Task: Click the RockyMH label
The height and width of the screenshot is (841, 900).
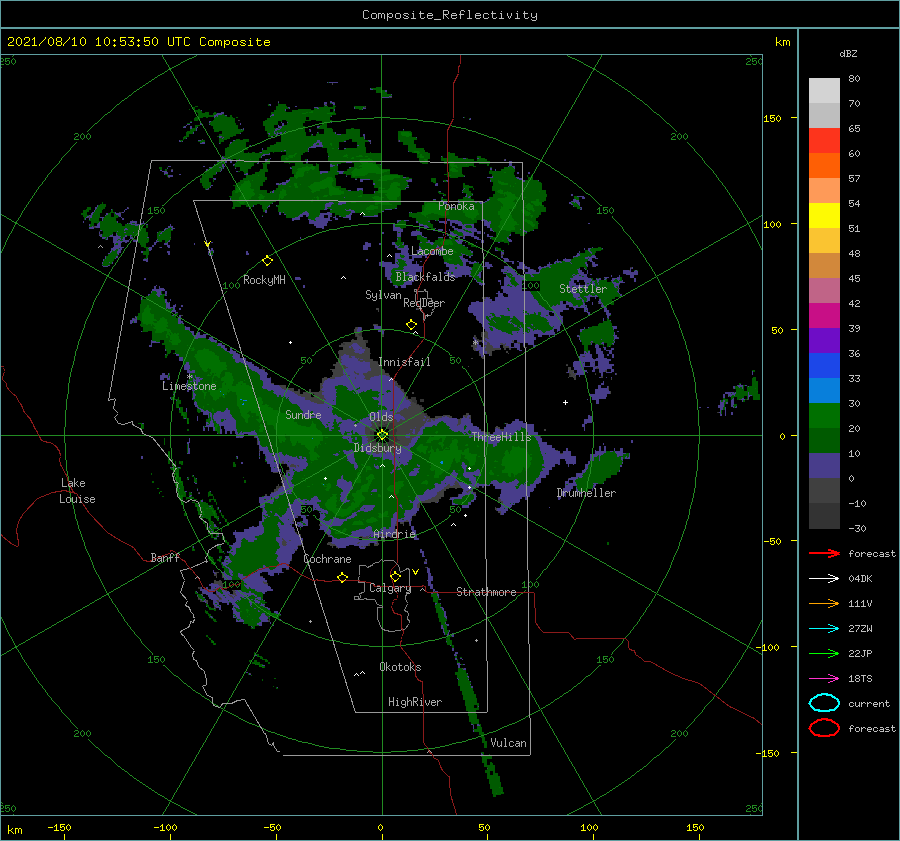Action: (x=264, y=280)
